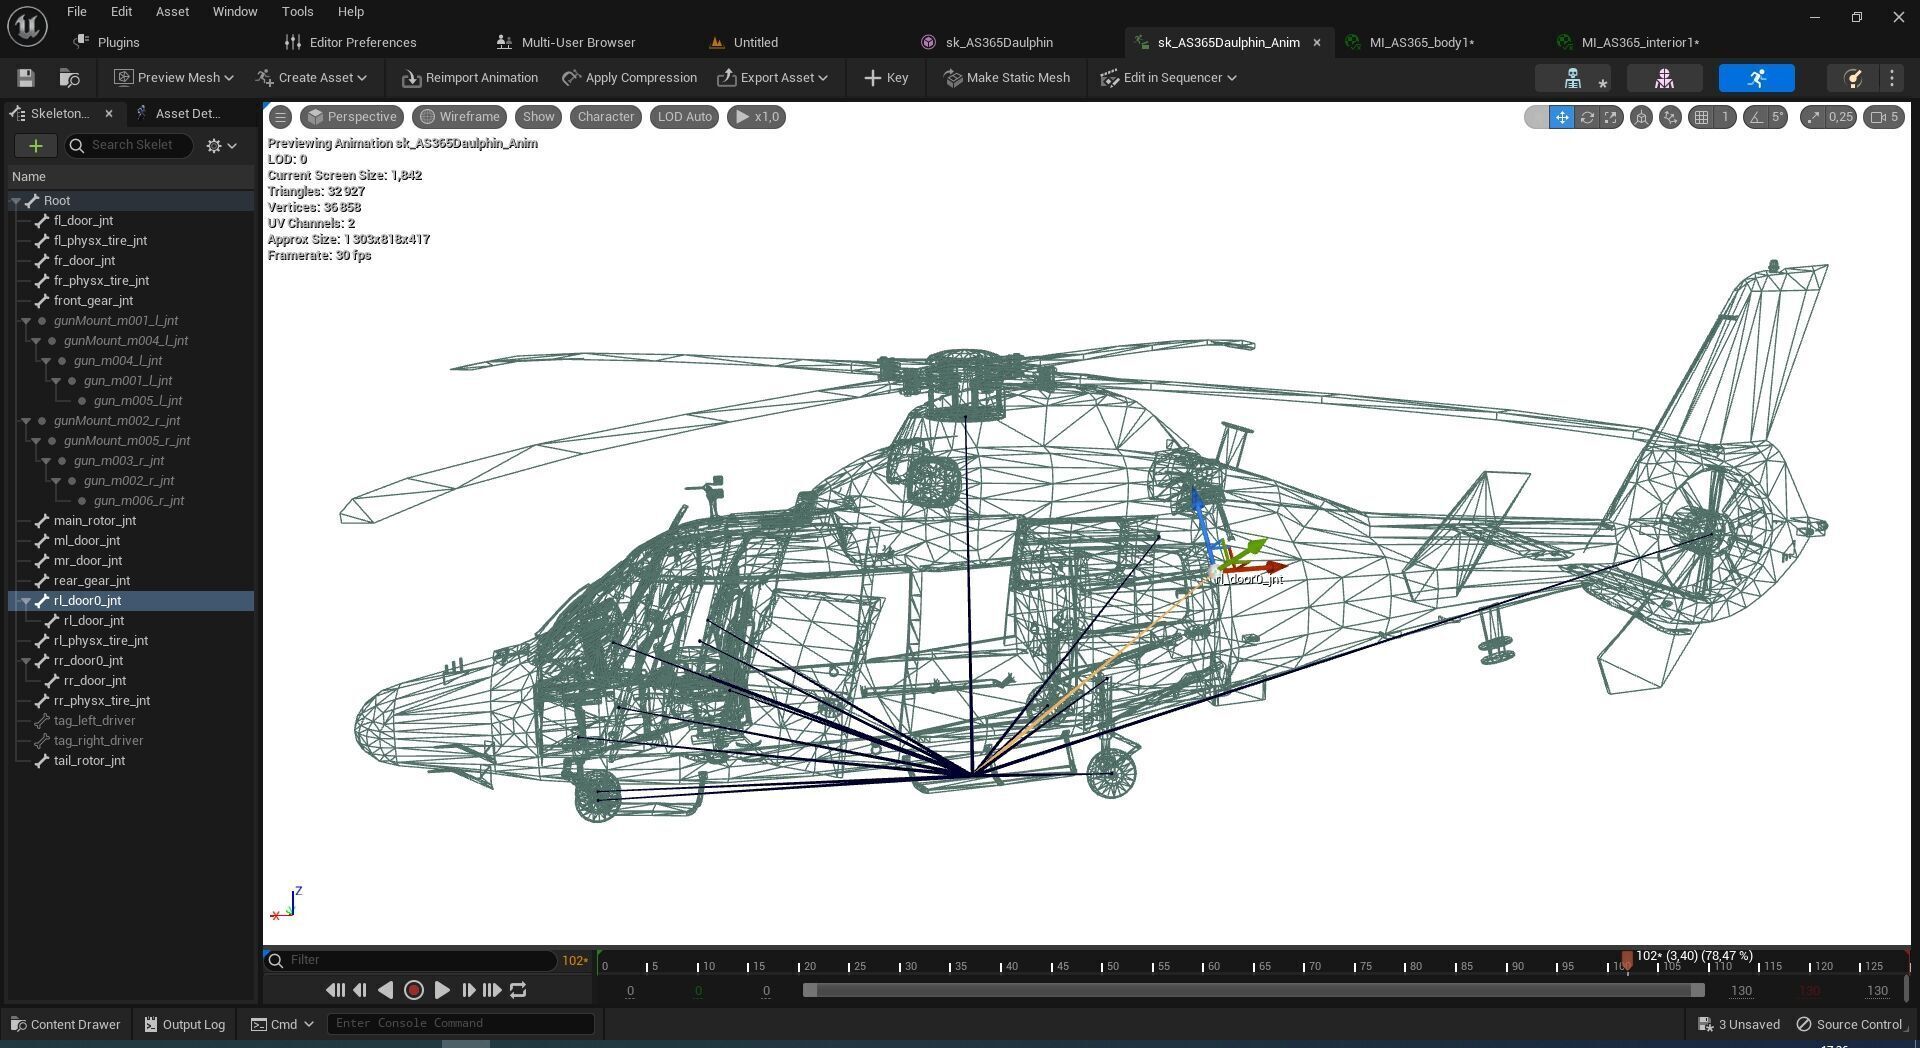Open Edit in Sequencer dropdown
Screen dimensions: 1920x1048
point(1168,78)
